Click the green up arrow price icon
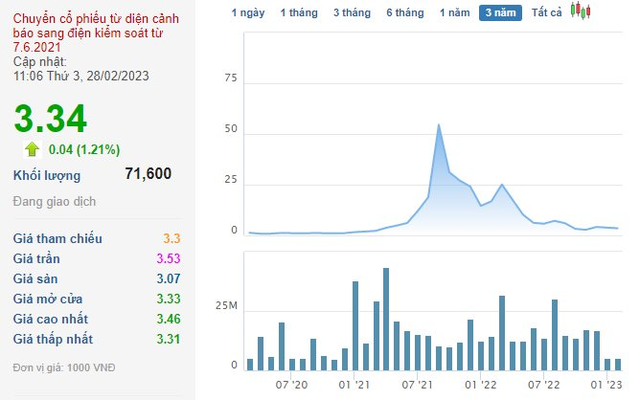Image resolution: width=640 pixels, height=400 pixels. click(x=32, y=149)
